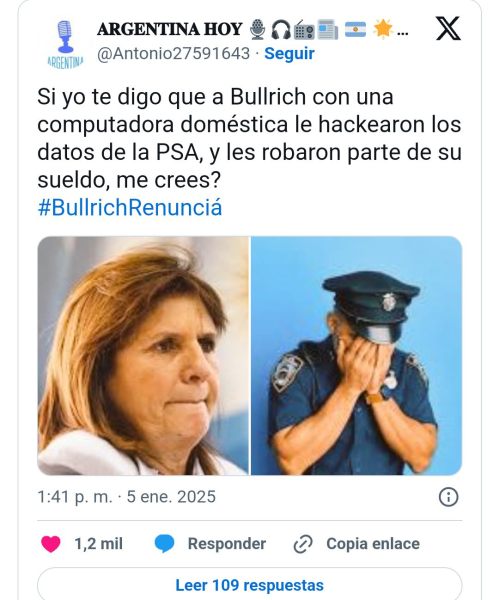The width and height of the screenshot is (499, 600).
Task: Click the ARGENTINA HOY profile avatar
Action: (65, 44)
